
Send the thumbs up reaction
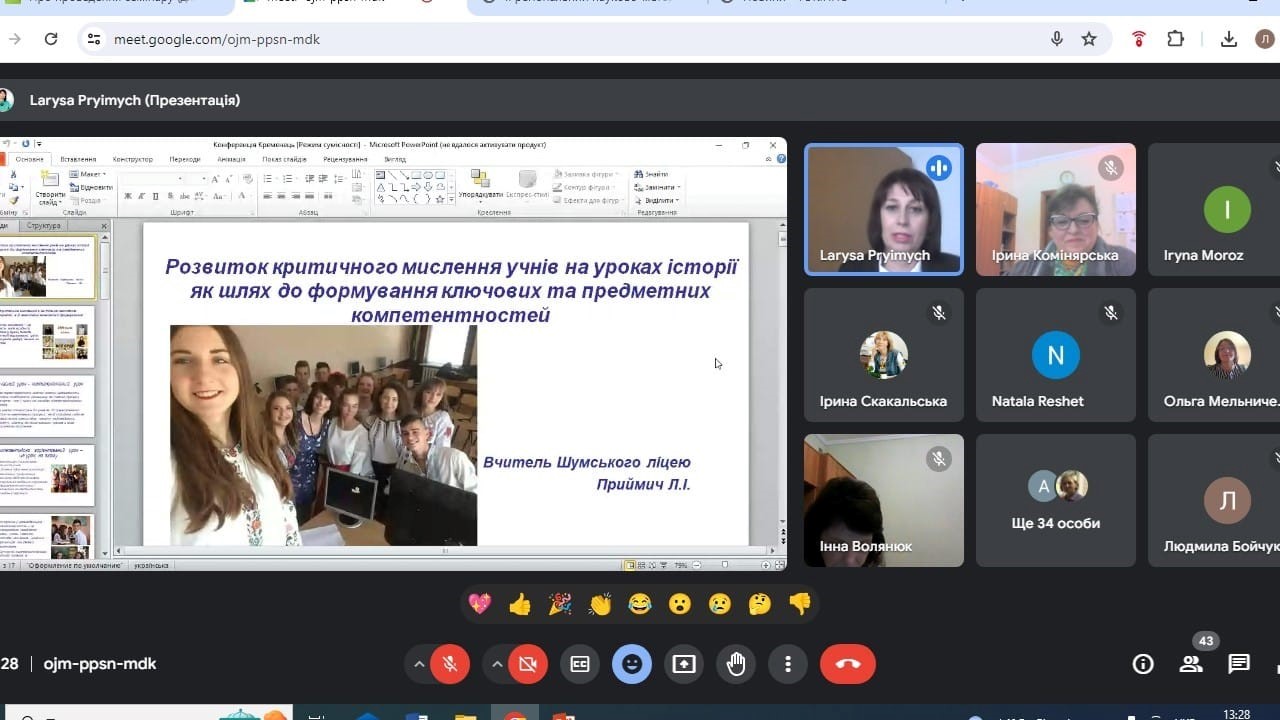click(x=520, y=604)
